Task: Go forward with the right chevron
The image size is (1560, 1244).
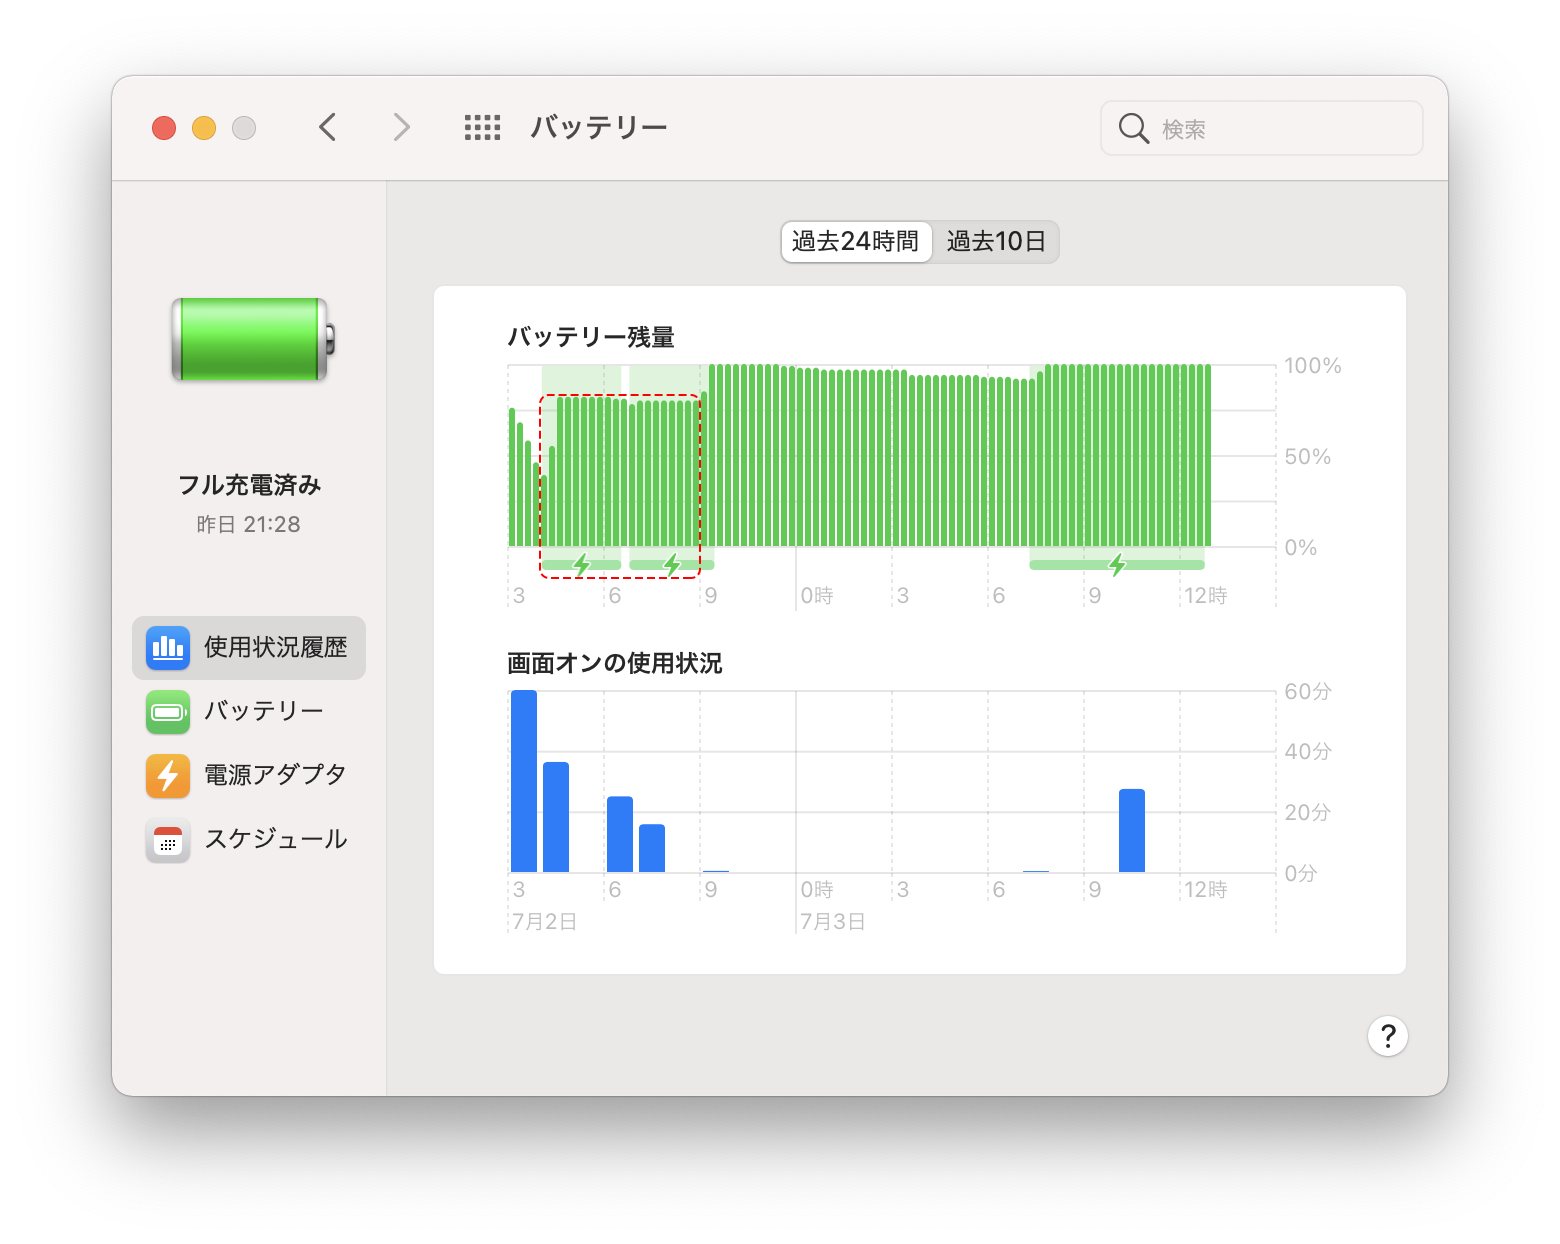Action: [401, 128]
